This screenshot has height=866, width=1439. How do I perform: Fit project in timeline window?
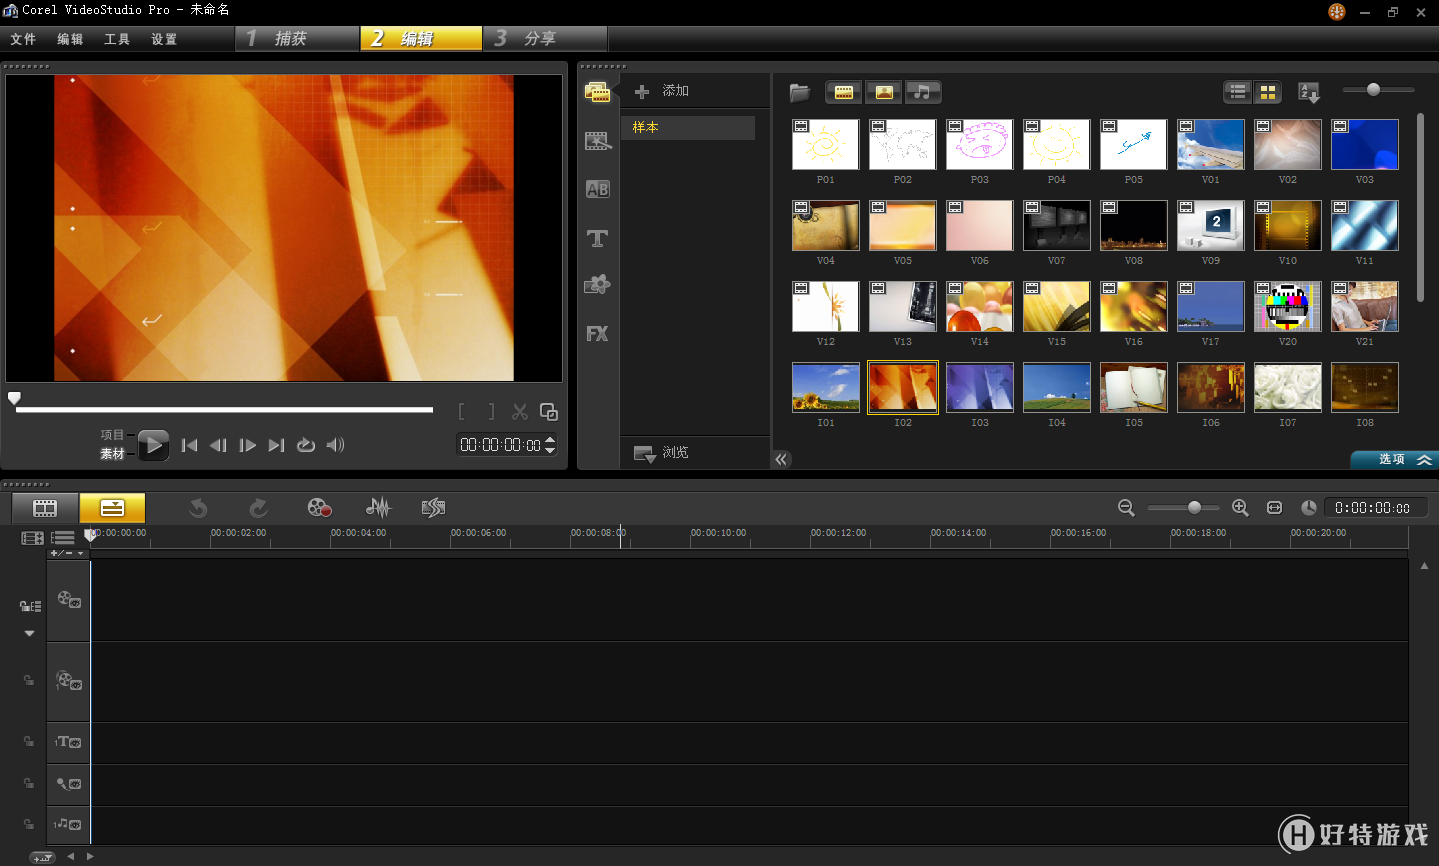click(1274, 508)
